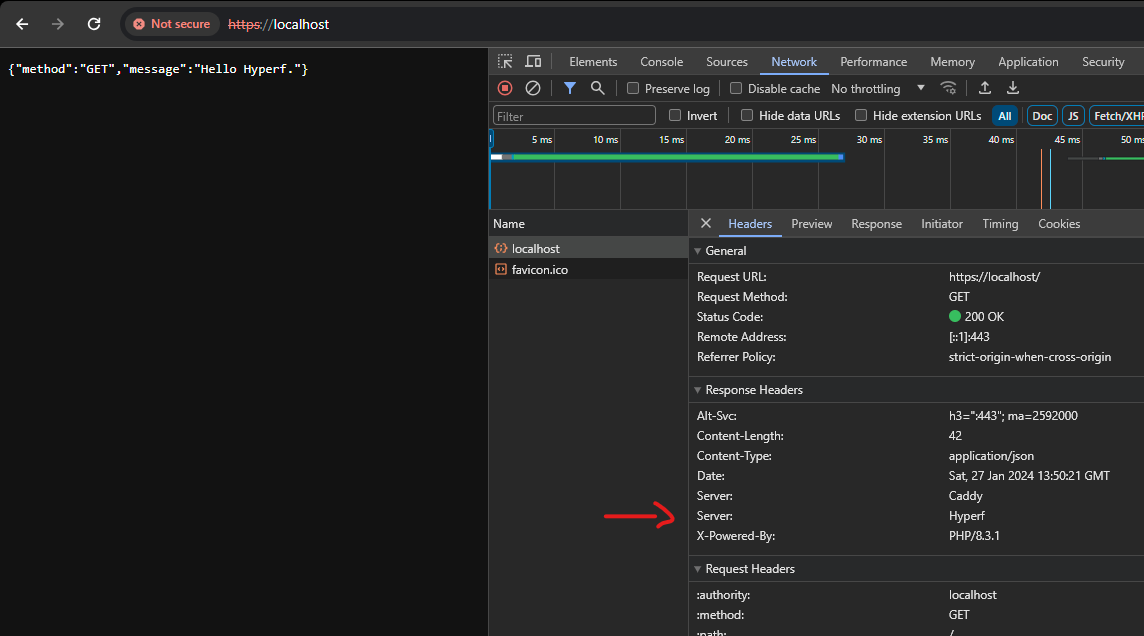Switch to the Console tab
Image resolution: width=1144 pixels, height=636 pixels.
[661, 62]
